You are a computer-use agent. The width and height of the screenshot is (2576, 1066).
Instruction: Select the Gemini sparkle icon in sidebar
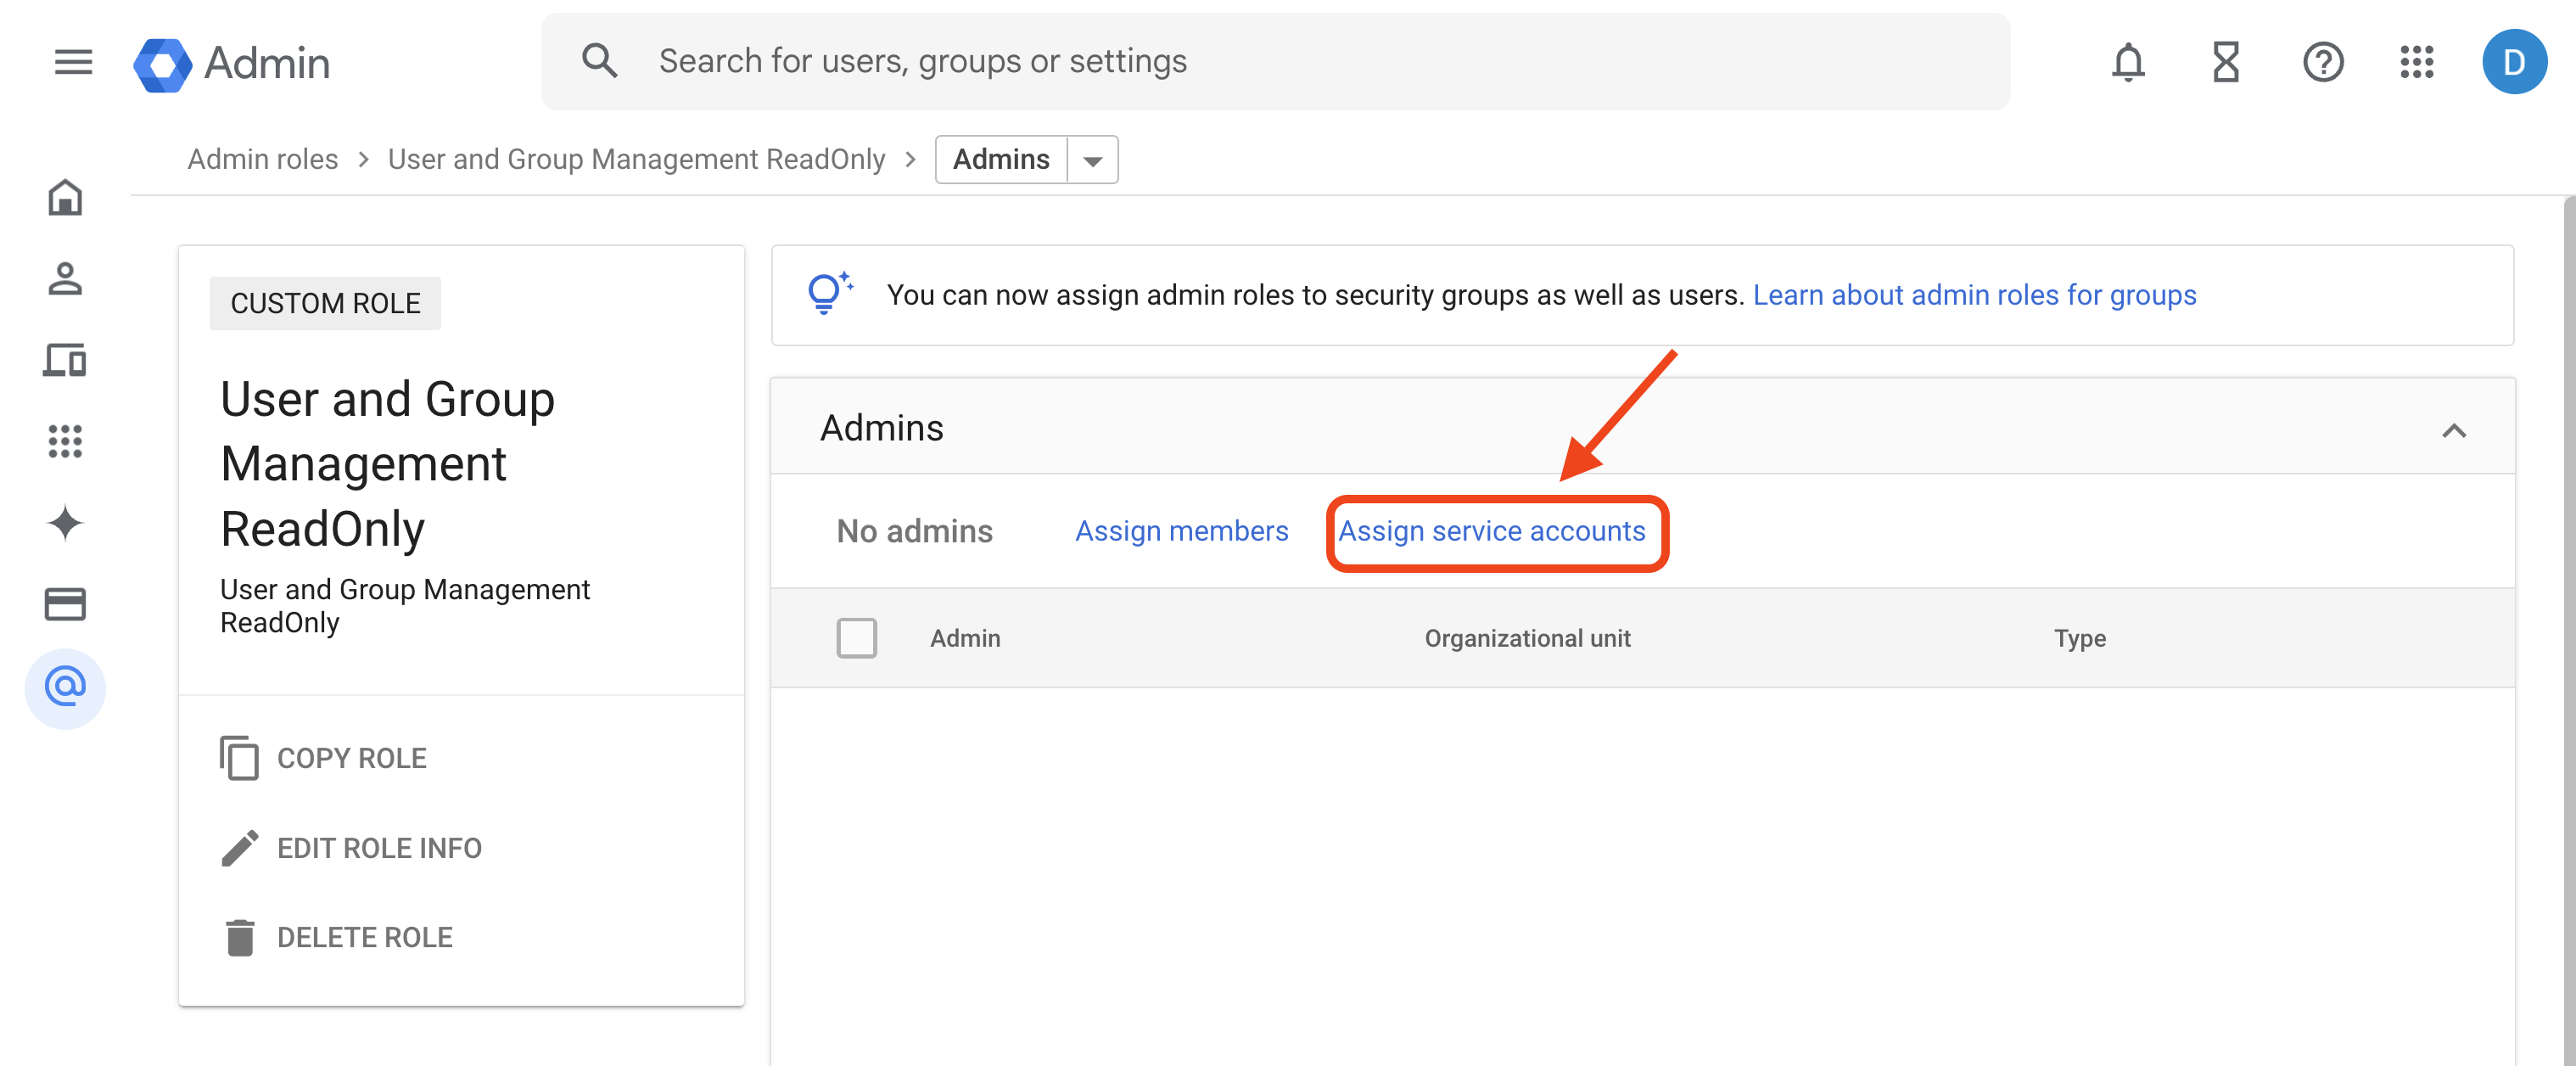[x=65, y=523]
